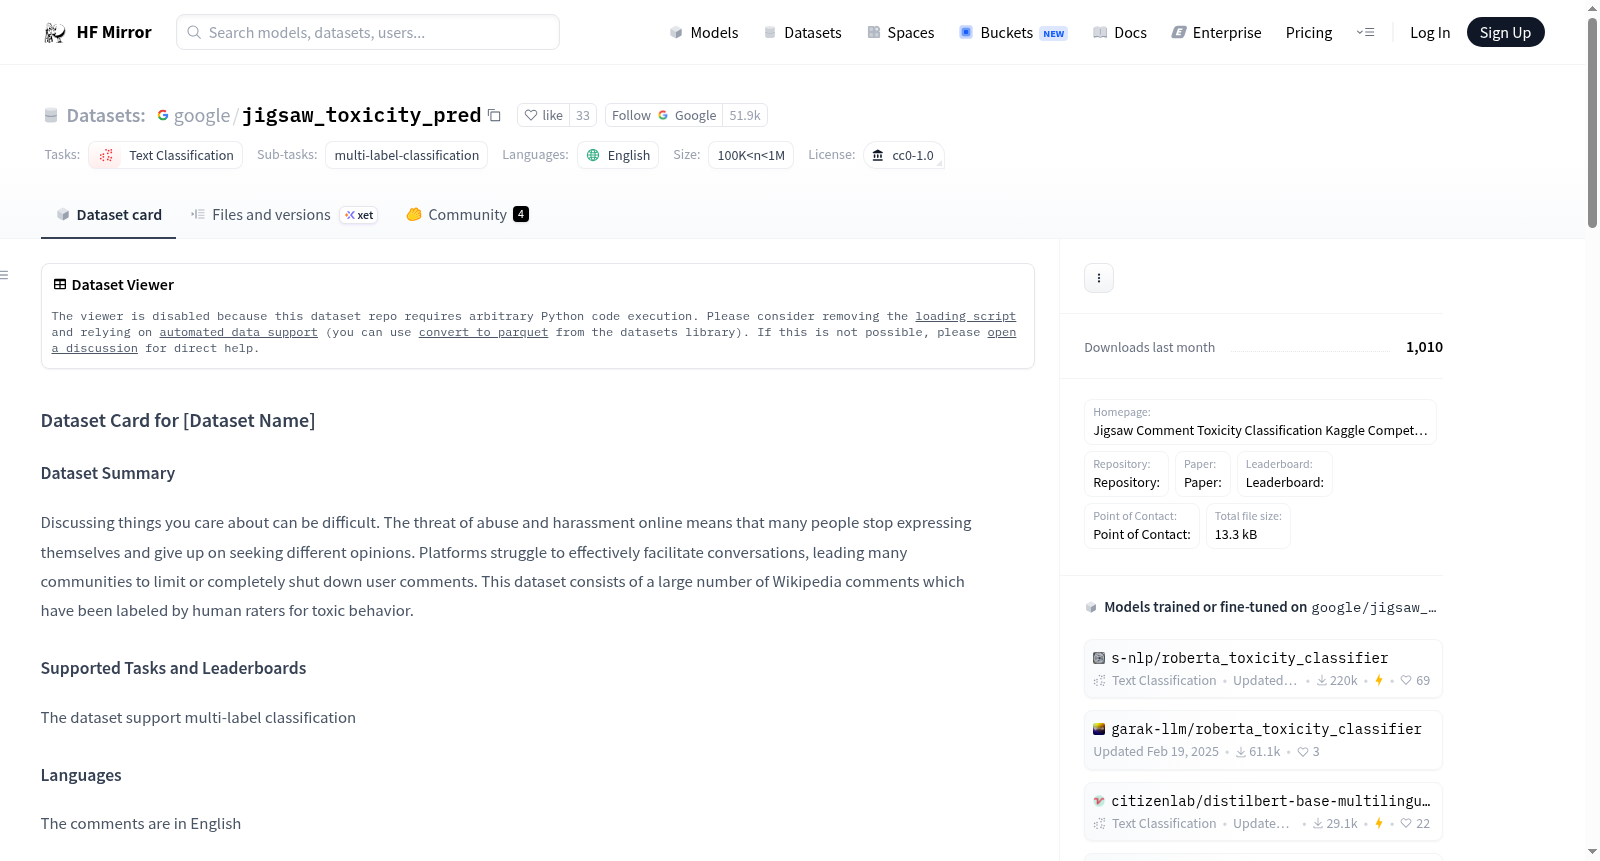
Task: Click the Models trained or fine-tuned heading
Action: click(1262, 607)
